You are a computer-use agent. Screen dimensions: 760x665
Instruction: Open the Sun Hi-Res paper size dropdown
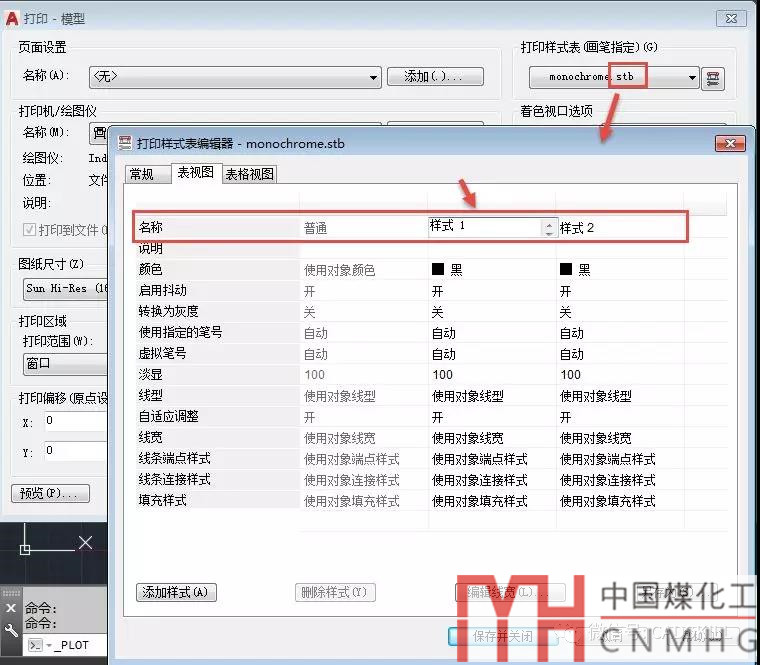tap(66, 289)
